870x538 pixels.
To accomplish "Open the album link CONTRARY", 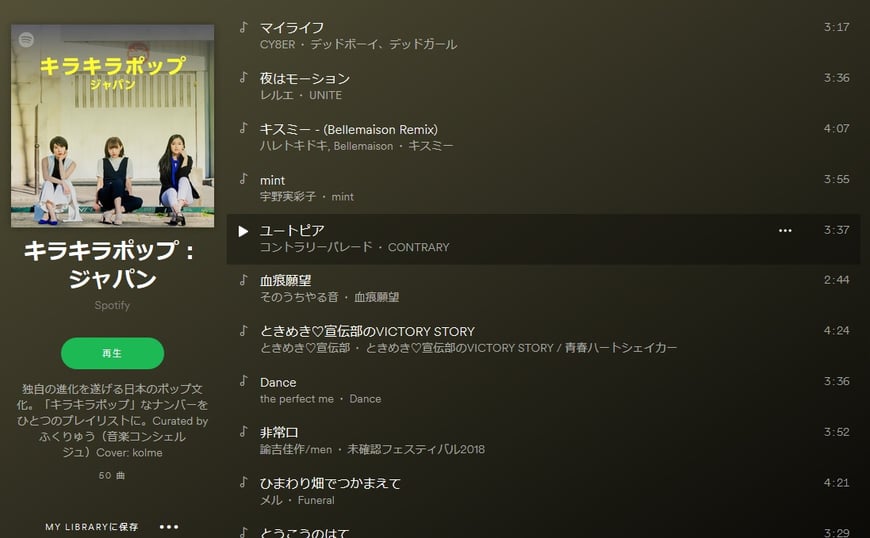I will click(x=418, y=247).
